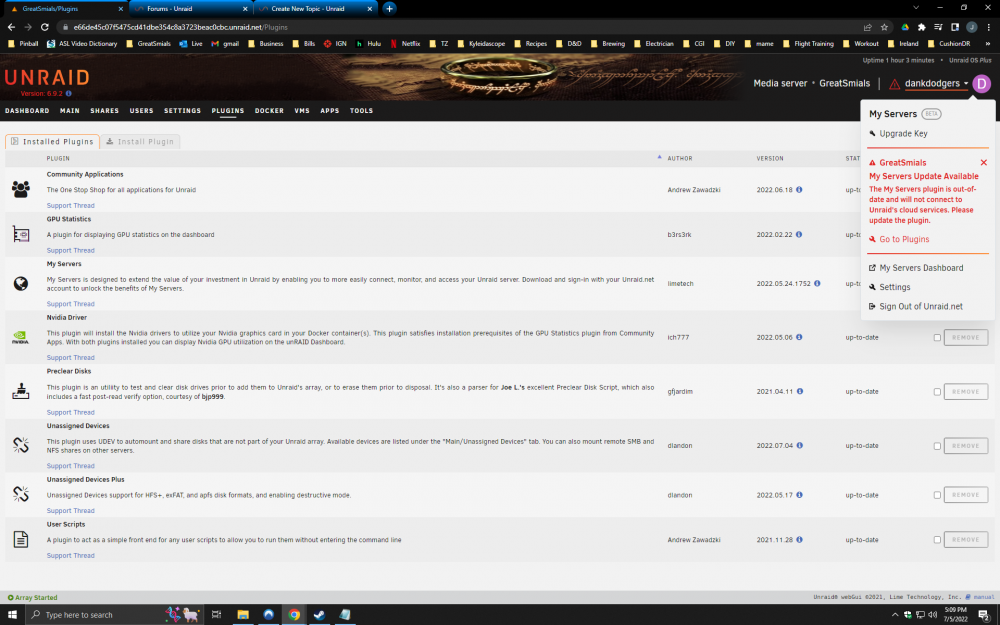This screenshot has width=1000, height=625.
Task: Open Steam from taskbar
Action: [x=320, y=614]
